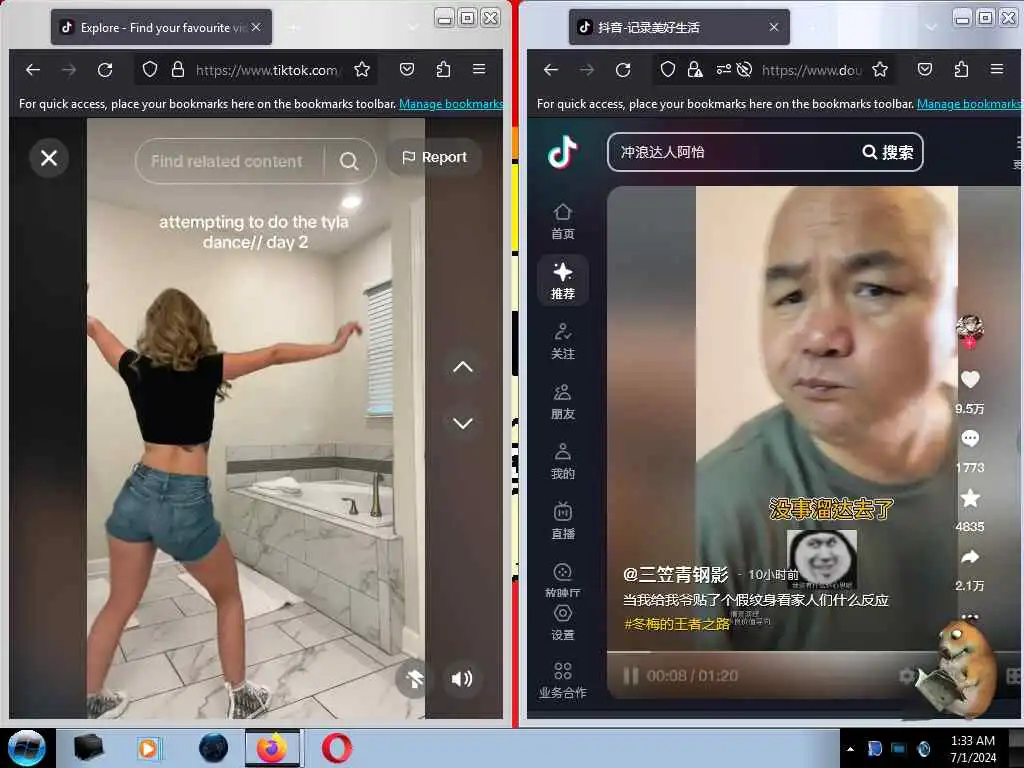The image size is (1024, 768).
Task: View site security padlock for tiktok.com
Action: click(178, 70)
